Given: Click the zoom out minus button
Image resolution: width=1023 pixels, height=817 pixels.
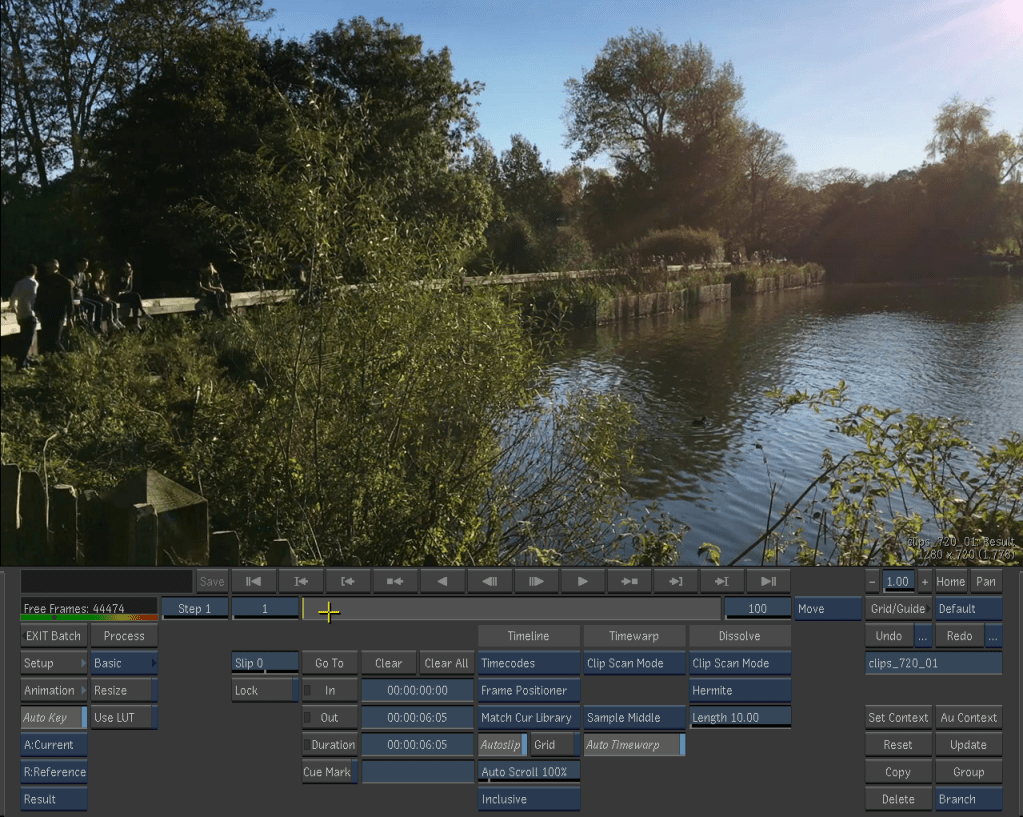Looking at the screenshot, I should pos(873,581).
